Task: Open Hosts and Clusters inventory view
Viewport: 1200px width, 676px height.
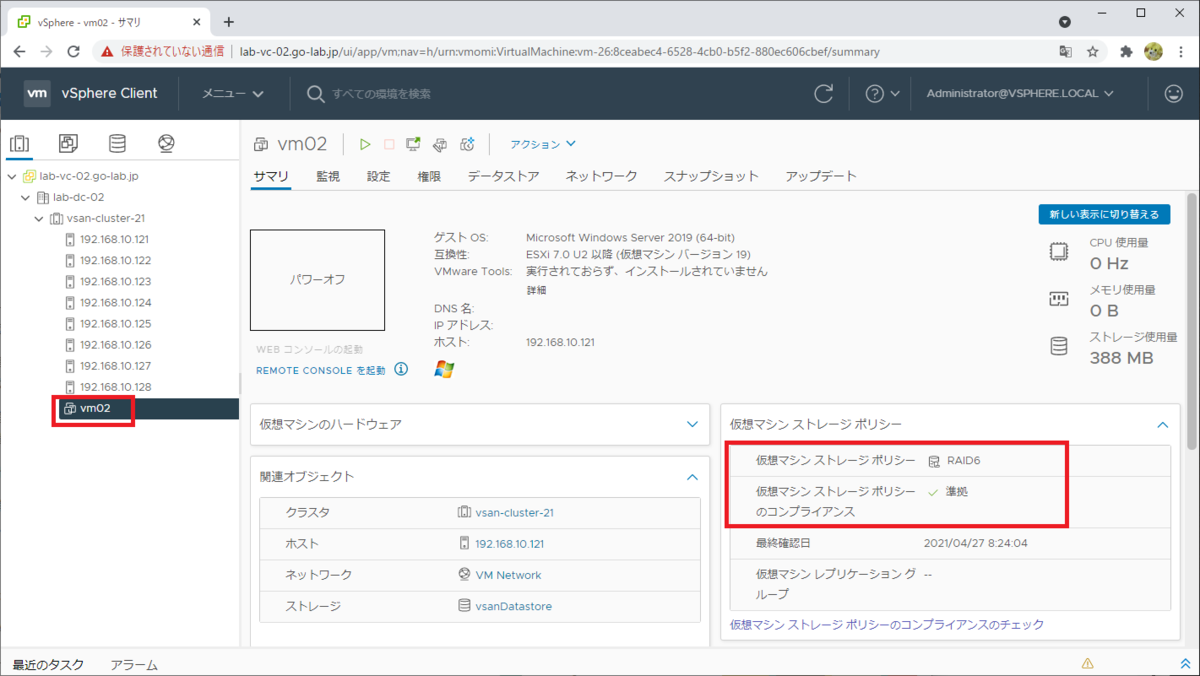Action: coord(20,144)
